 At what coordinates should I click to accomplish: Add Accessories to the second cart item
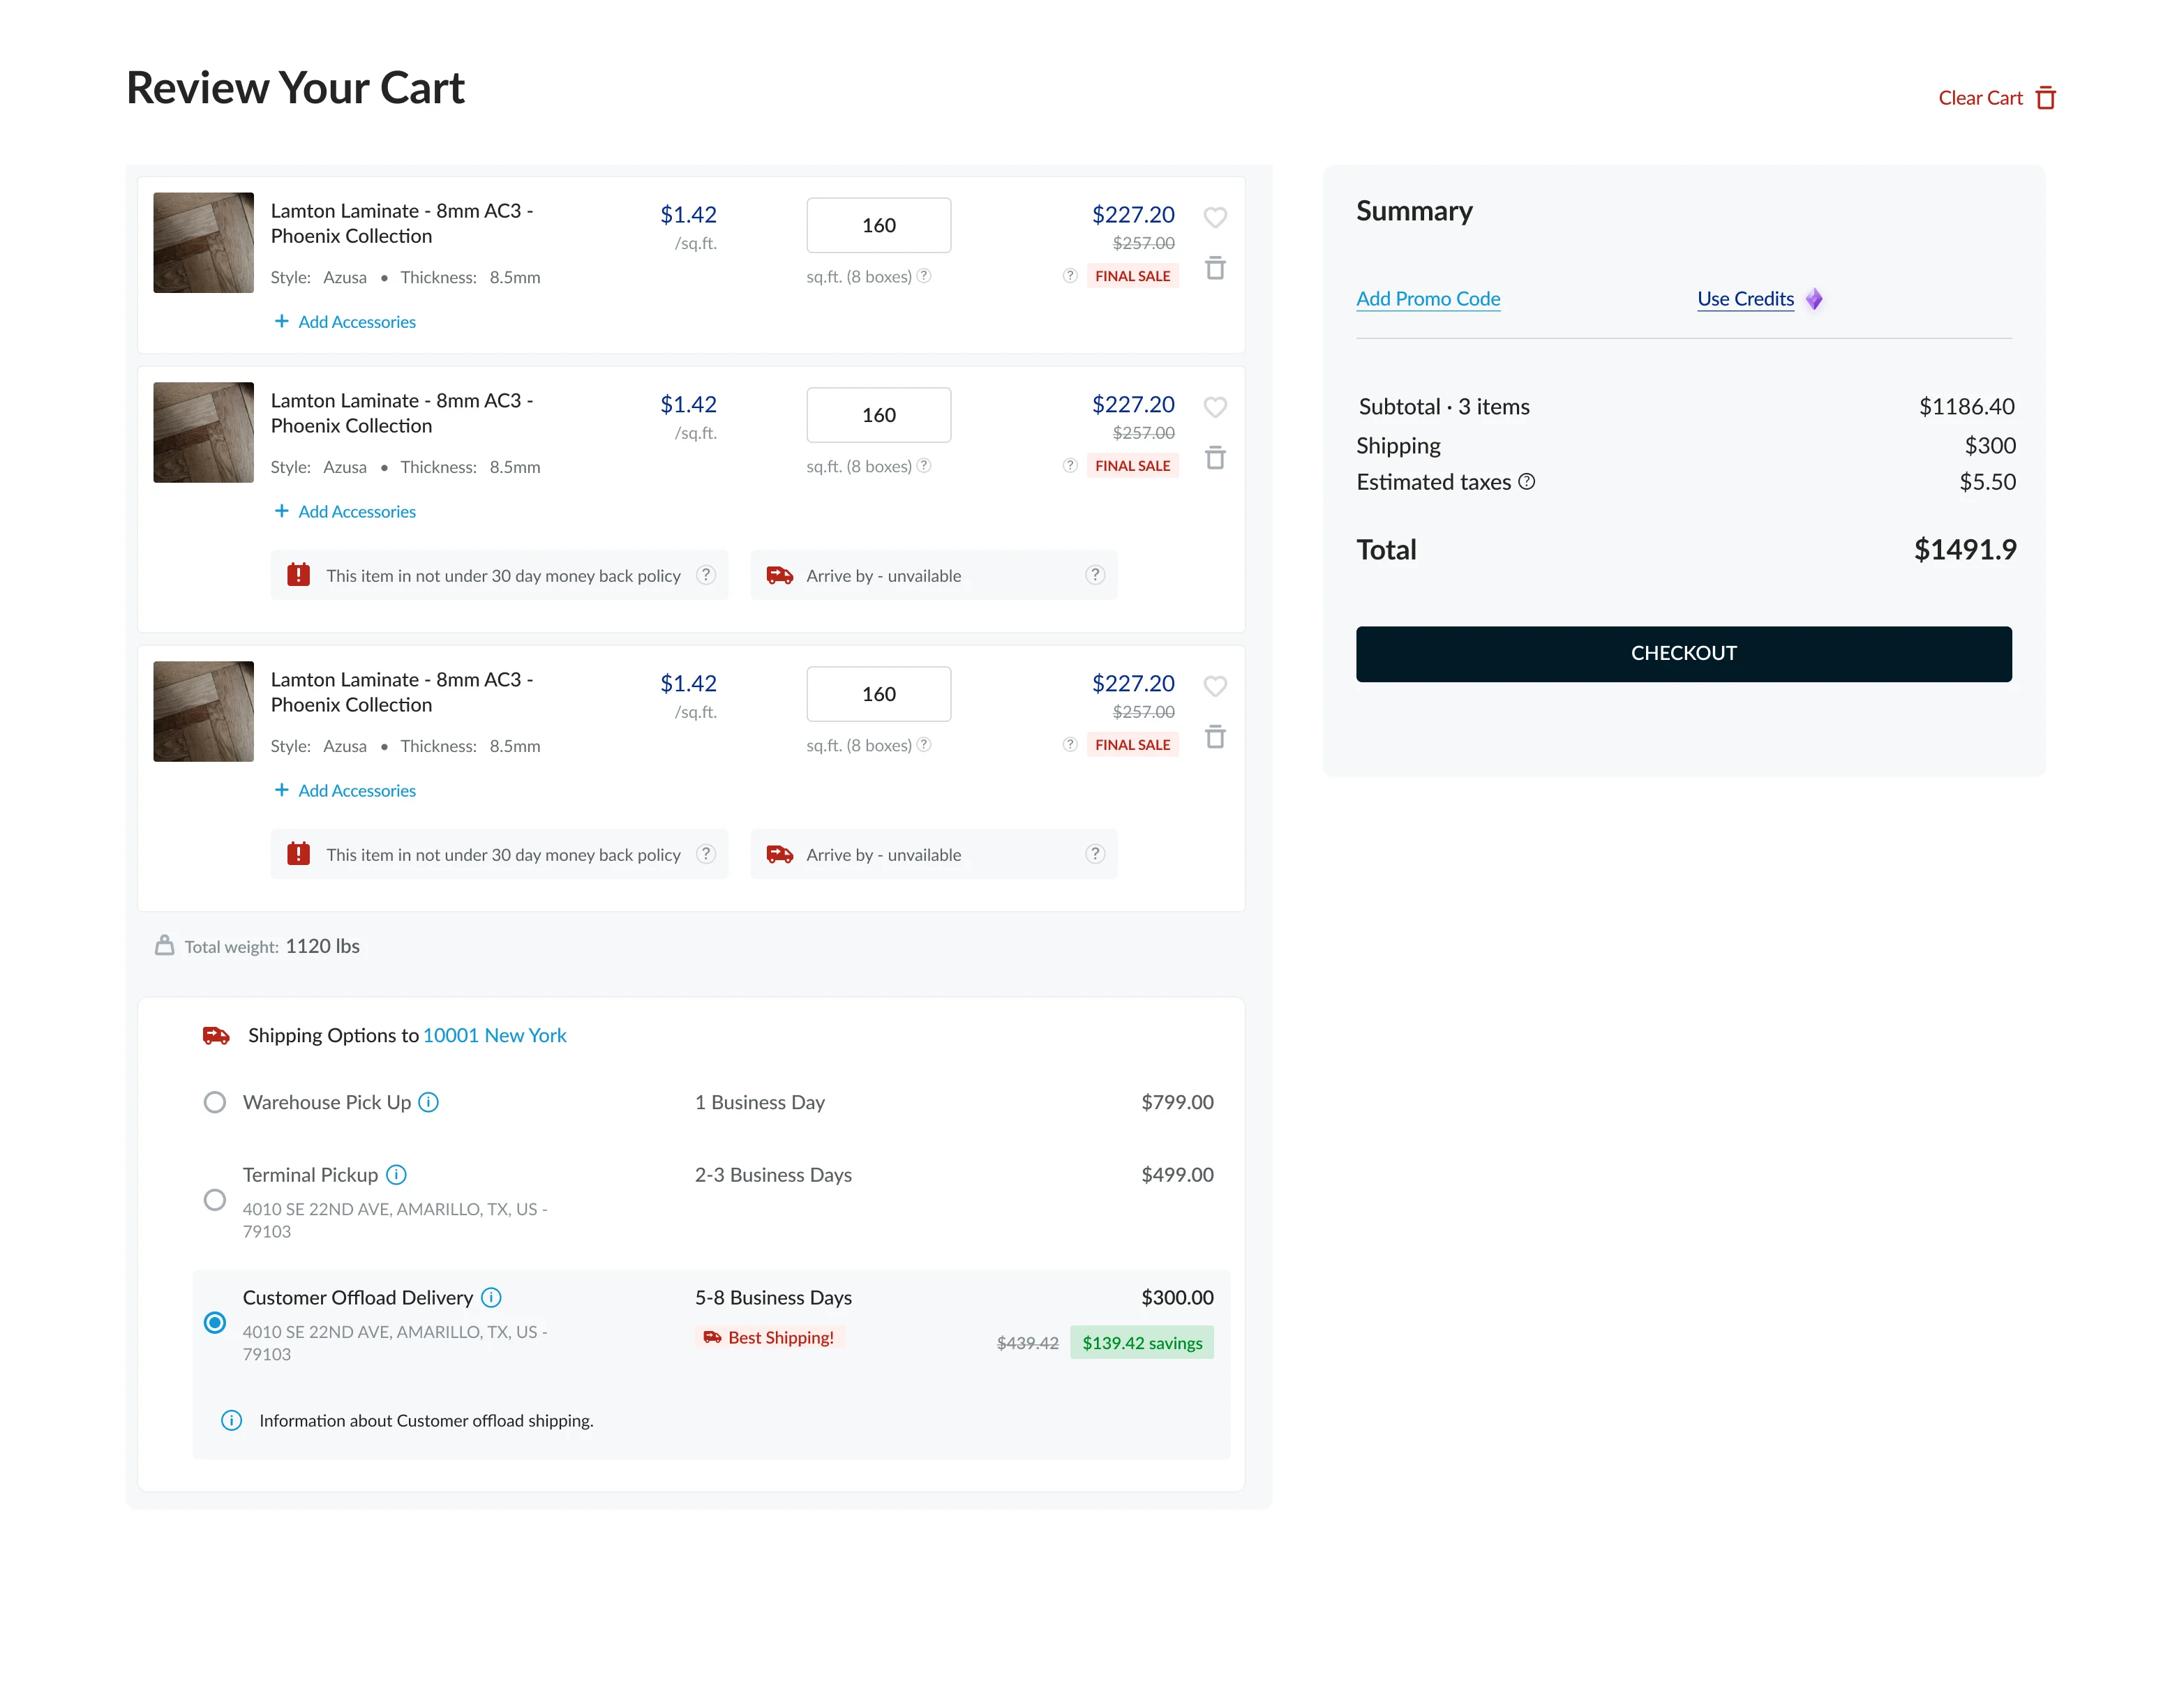tap(345, 512)
